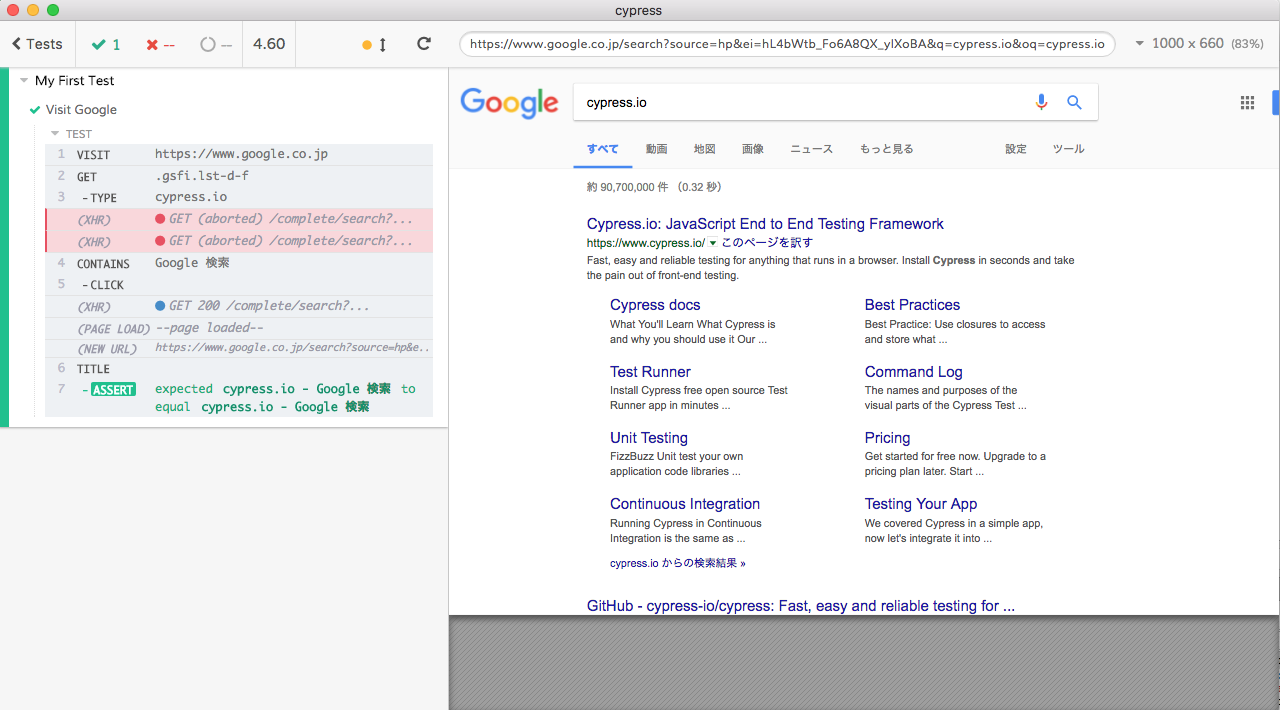
Task: Go back to the Tests list
Action: [37, 44]
